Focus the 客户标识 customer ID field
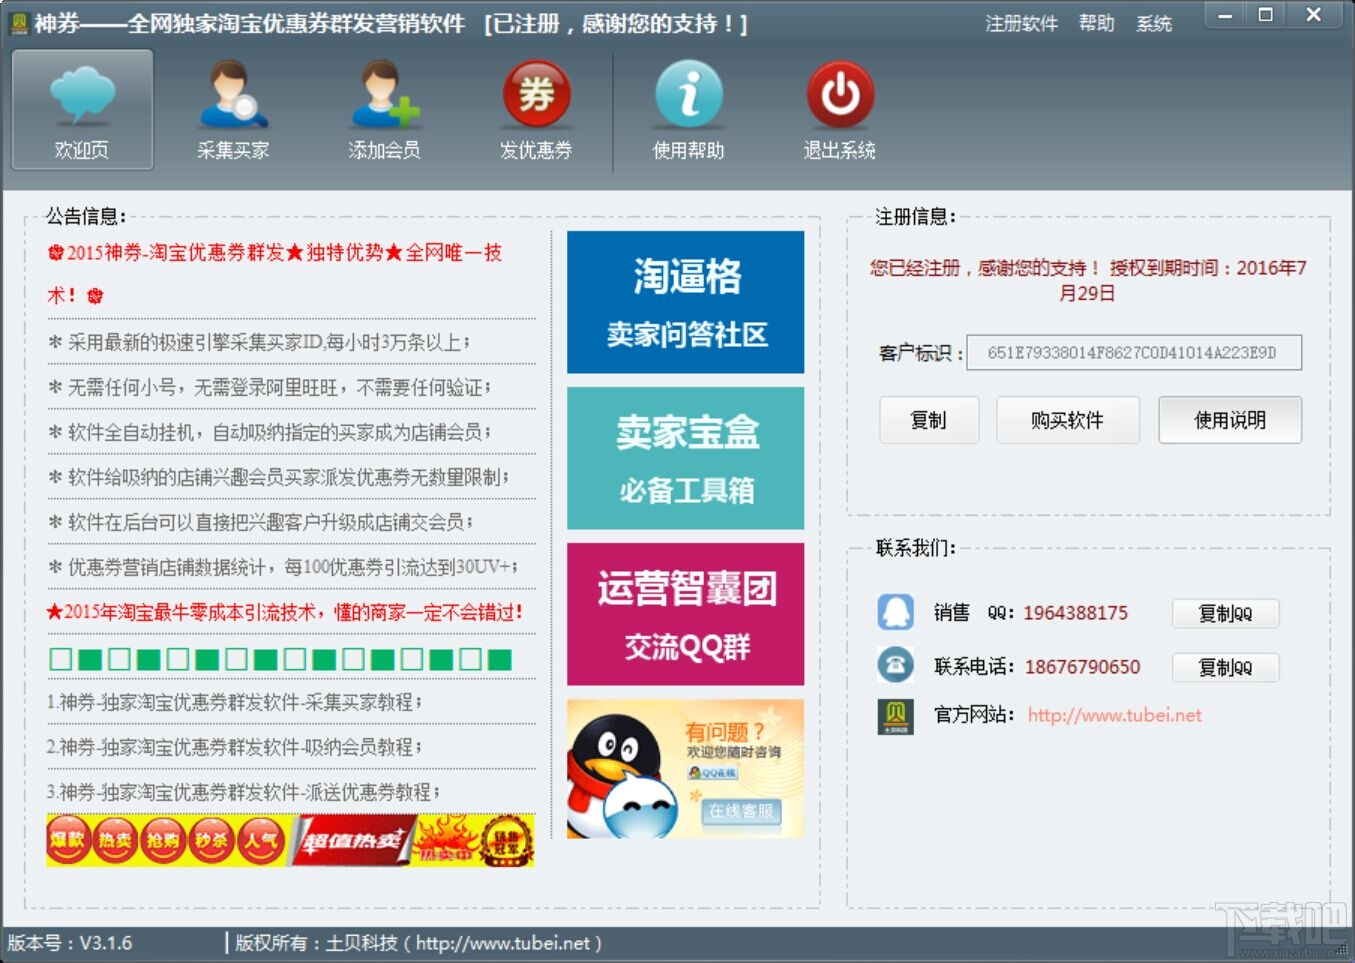 pyautogui.click(x=1134, y=352)
